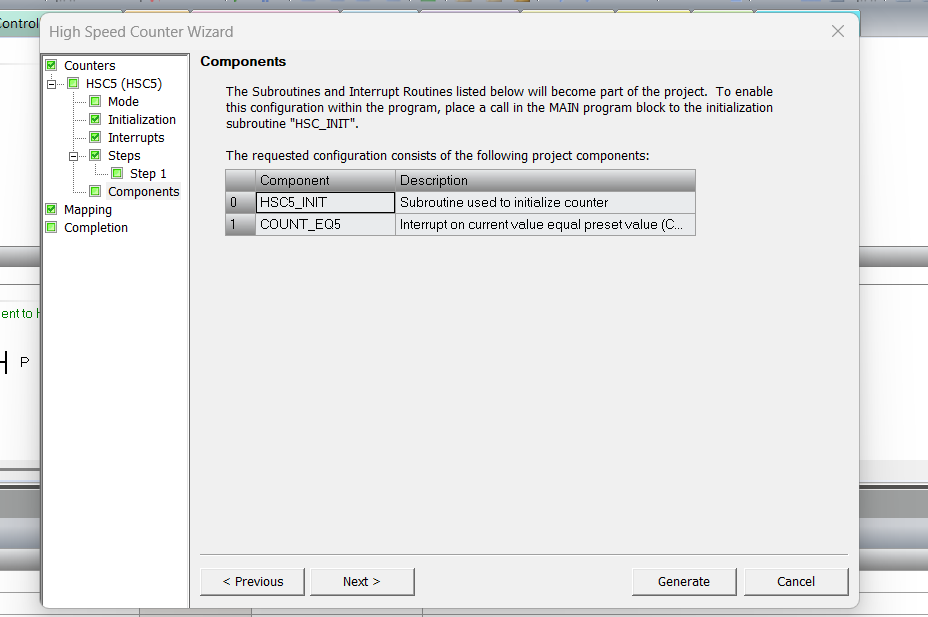
Task: Open the Completion page in wizard tree
Action: coord(96,228)
